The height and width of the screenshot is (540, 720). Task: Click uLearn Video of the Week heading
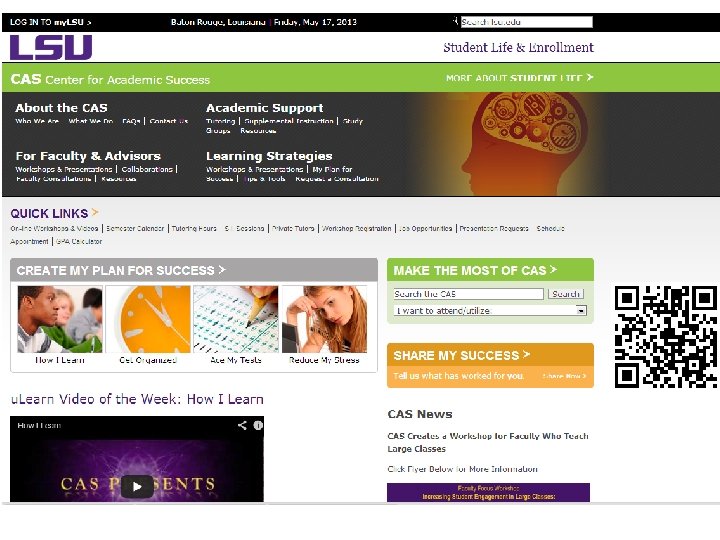coord(137,399)
